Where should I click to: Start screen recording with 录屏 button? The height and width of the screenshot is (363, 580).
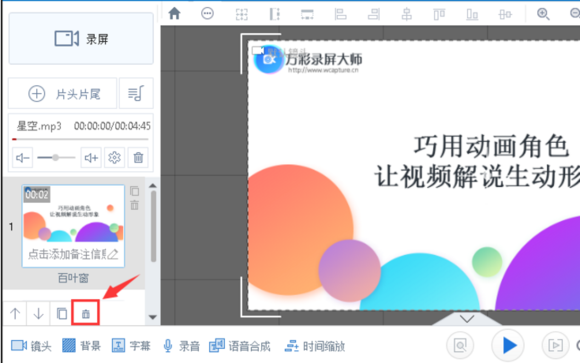[x=81, y=38]
